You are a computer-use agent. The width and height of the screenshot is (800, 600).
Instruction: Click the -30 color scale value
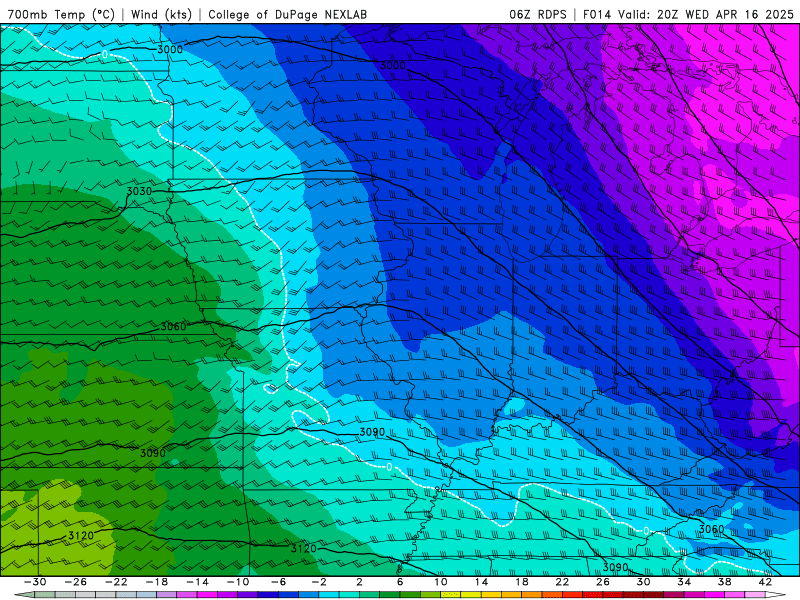(35, 582)
